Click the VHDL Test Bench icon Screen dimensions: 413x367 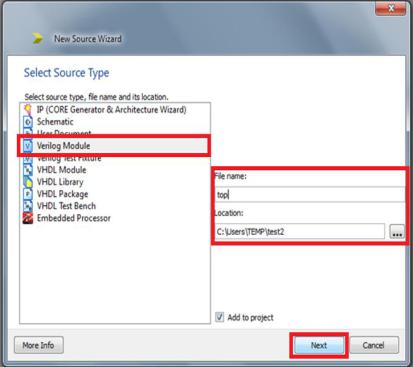28,206
